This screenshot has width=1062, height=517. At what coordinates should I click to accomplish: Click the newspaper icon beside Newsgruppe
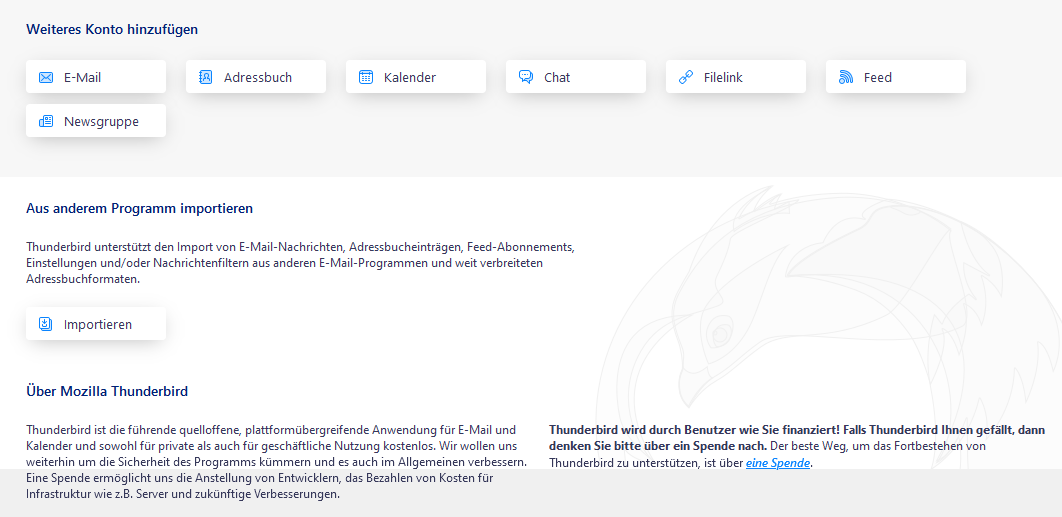[x=46, y=121]
